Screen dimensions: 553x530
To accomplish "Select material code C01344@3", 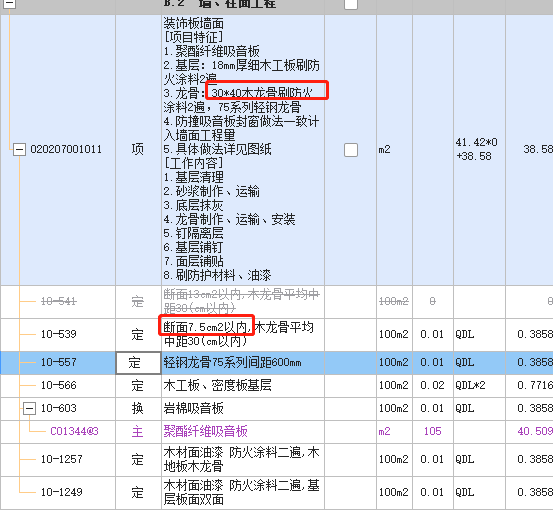I will click(74, 431).
